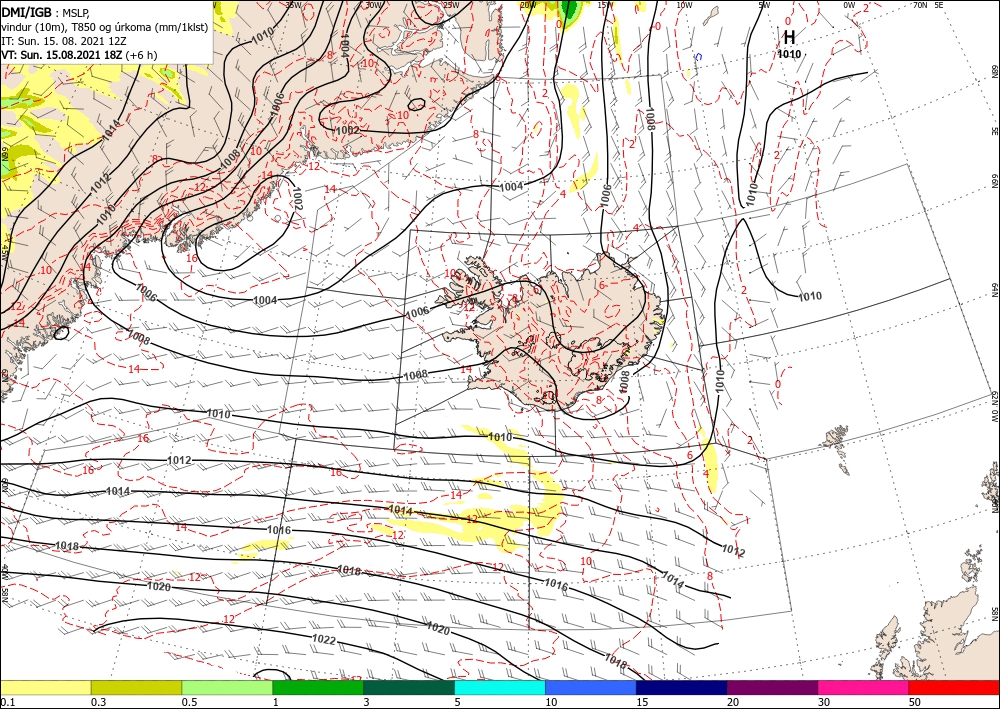The width and height of the screenshot is (1000, 709).
Task: Select the dark green 3–5 legend swatch
Action: coord(409,687)
